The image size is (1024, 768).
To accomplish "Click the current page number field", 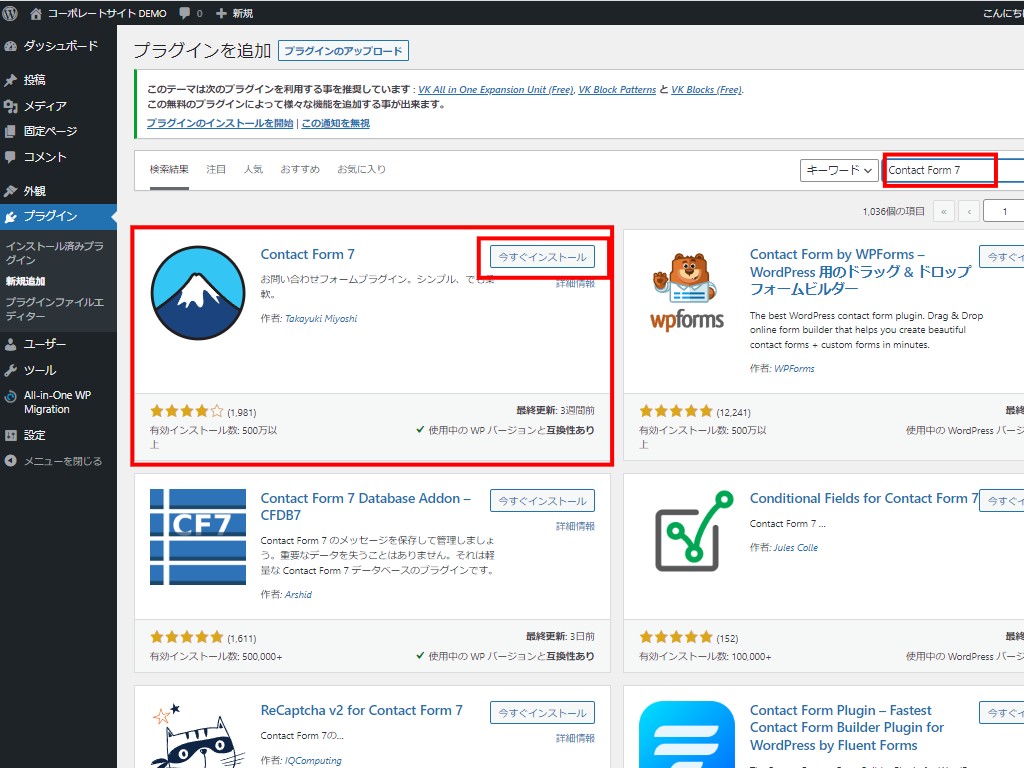I will pos(1003,212).
